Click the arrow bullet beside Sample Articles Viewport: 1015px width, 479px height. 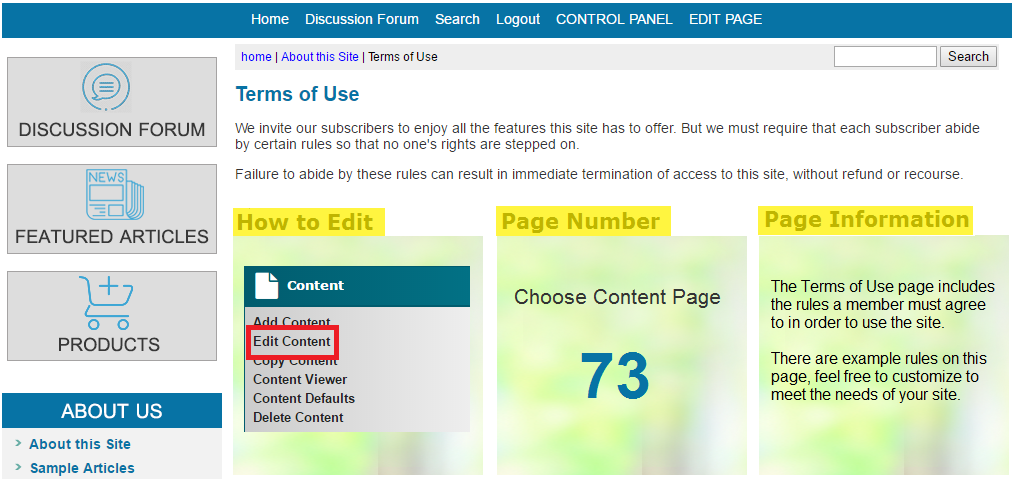click(x=18, y=467)
